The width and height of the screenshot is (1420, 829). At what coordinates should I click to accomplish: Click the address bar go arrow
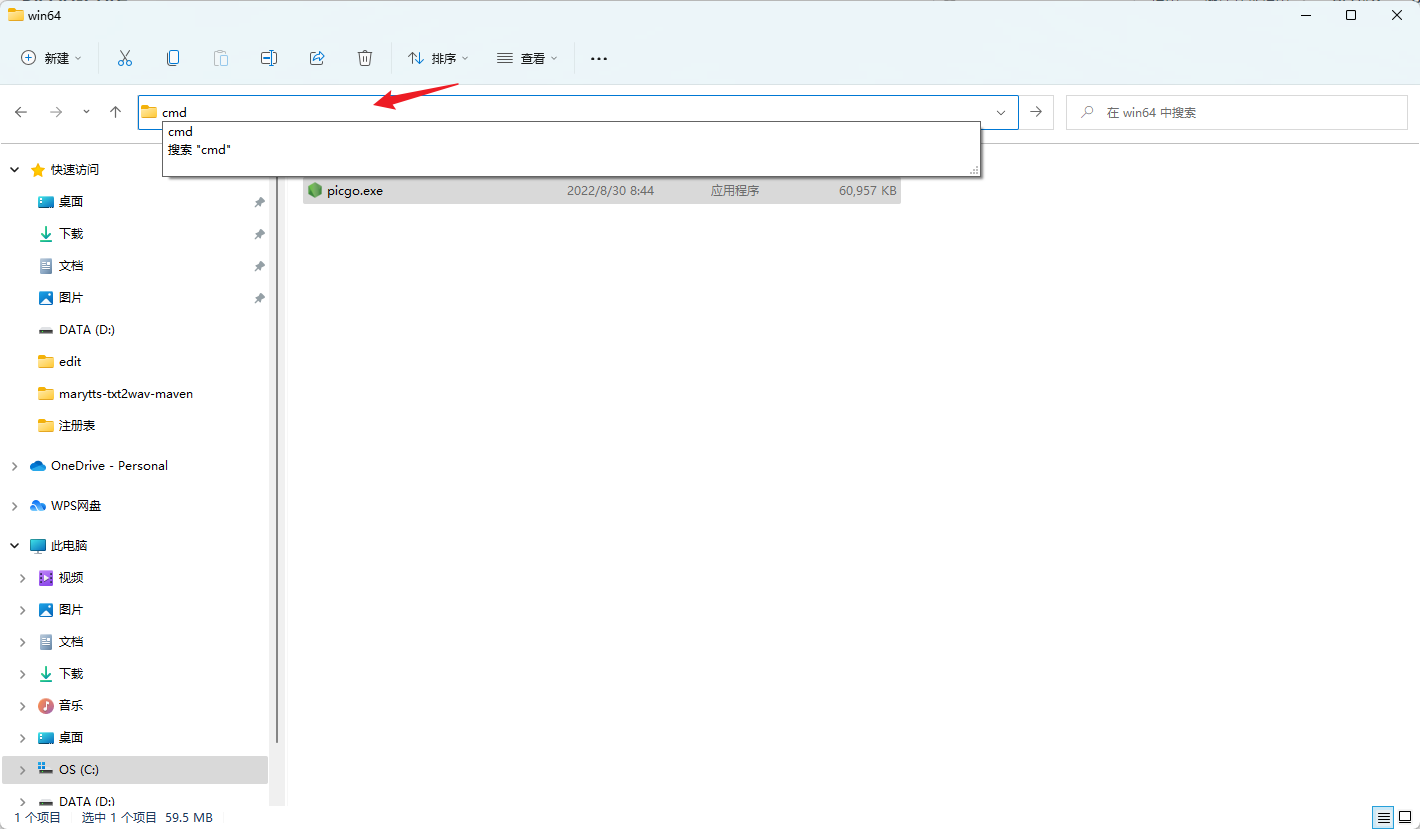pos(1036,112)
